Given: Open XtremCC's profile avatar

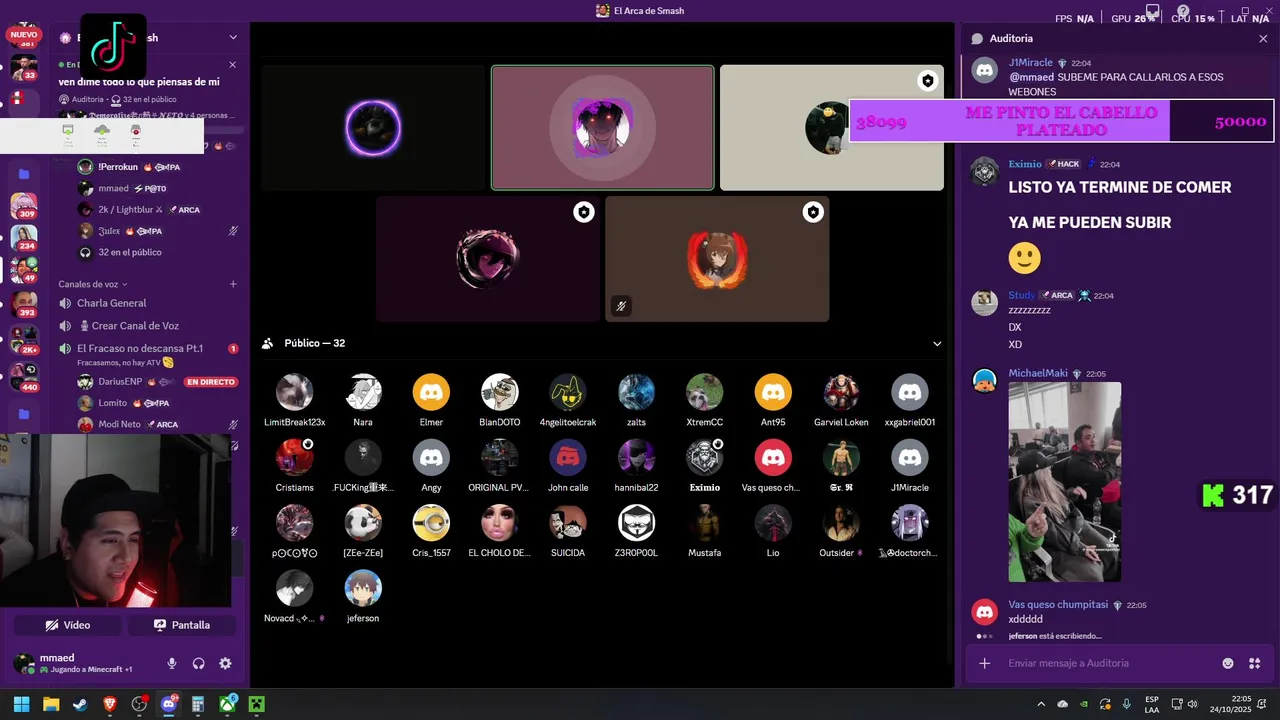Looking at the screenshot, I should click(704, 392).
